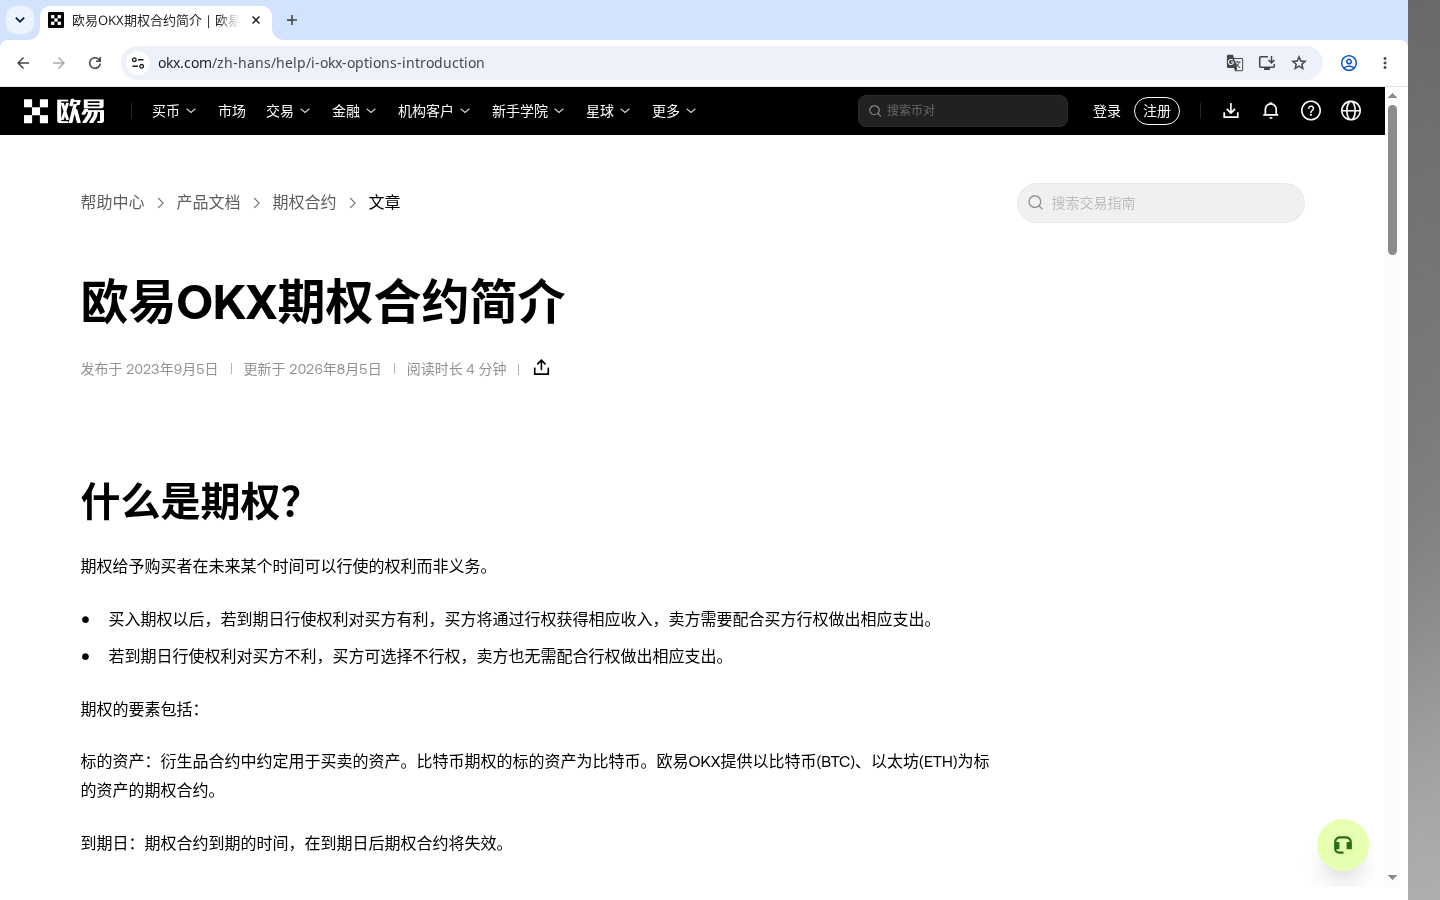Screen dimensions: 1440x900
Task: Click the page vertical scrollbar thumb
Action: pyautogui.click(x=1392, y=179)
